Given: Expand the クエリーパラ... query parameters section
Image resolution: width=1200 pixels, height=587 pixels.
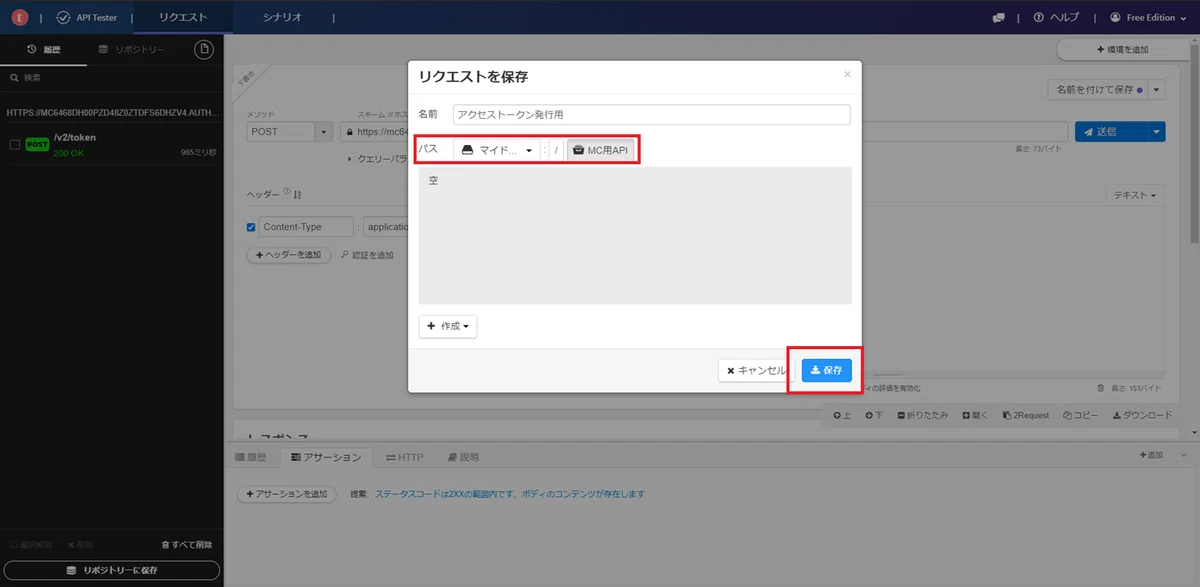Looking at the screenshot, I should tap(377, 159).
